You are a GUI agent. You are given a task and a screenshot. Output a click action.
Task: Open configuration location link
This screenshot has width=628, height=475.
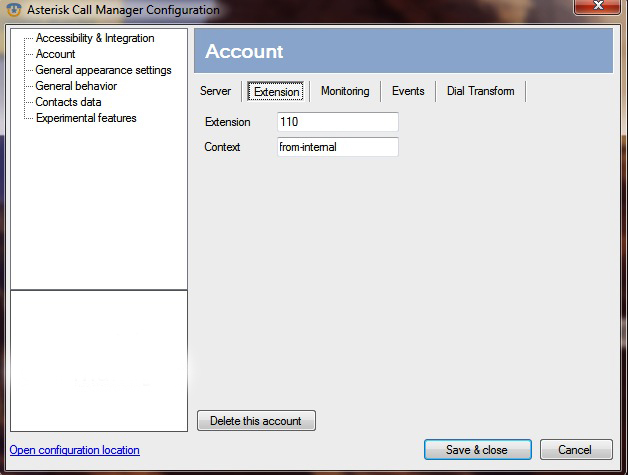click(x=74, y=450)
